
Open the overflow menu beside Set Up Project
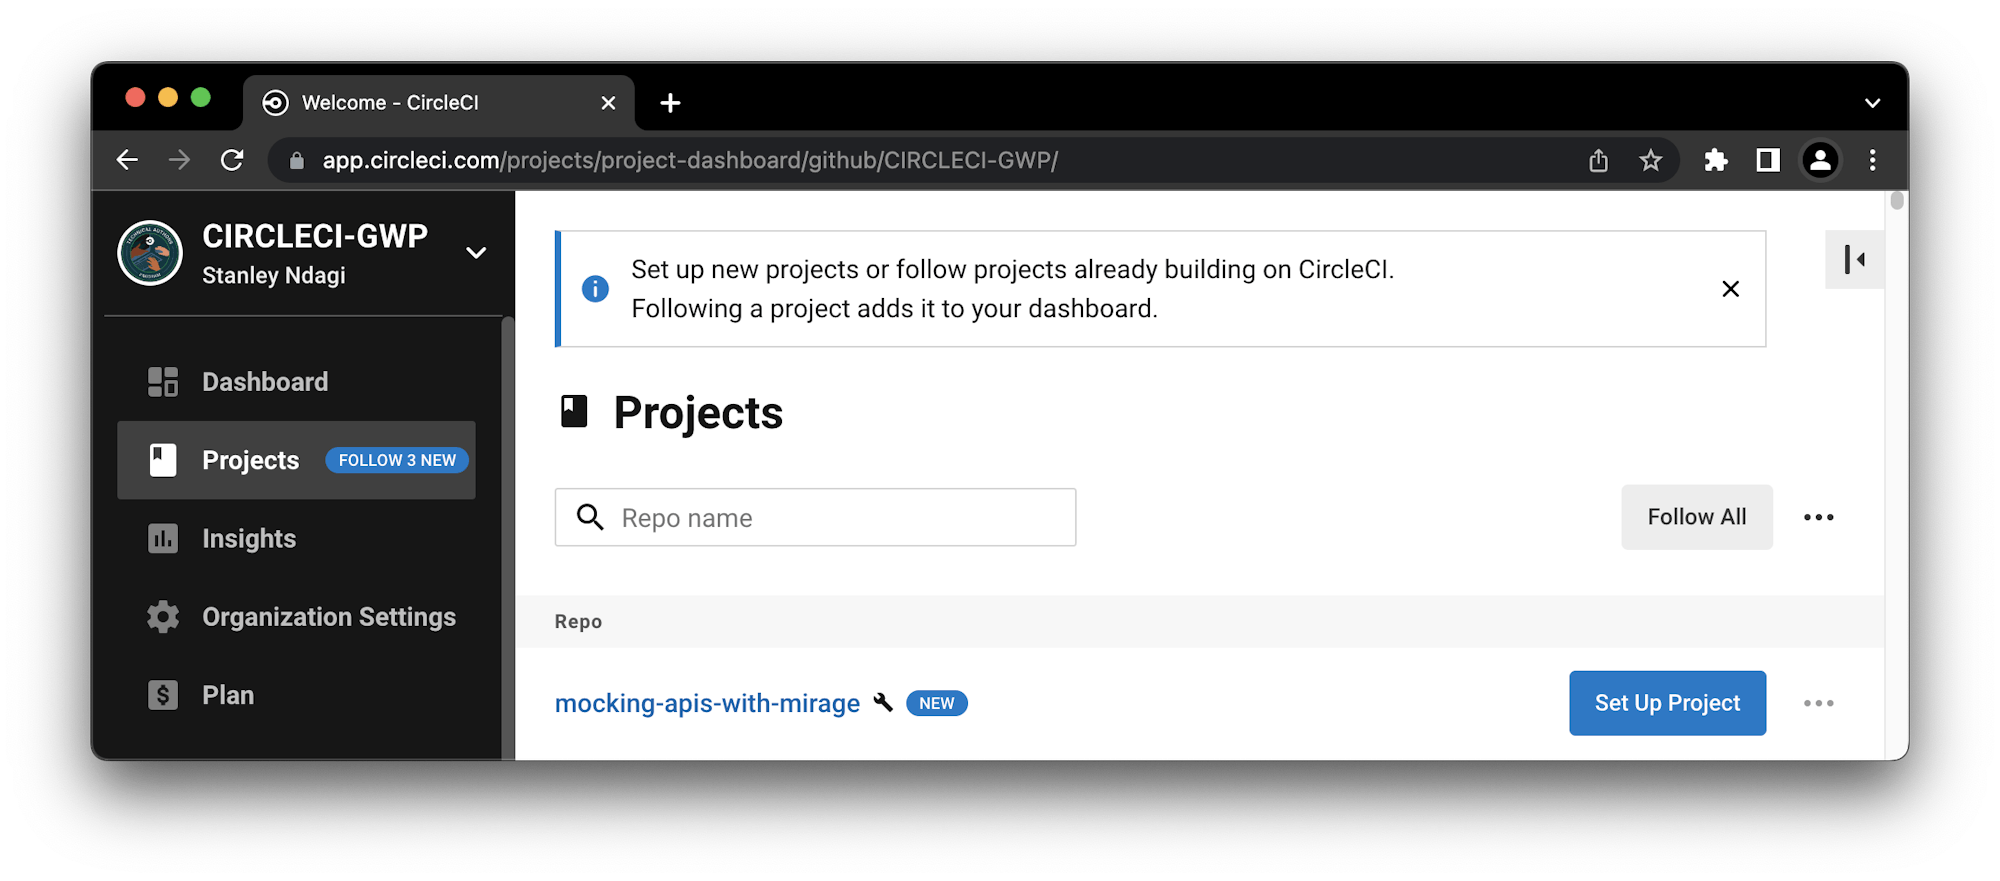click(x=1820, y=703)
